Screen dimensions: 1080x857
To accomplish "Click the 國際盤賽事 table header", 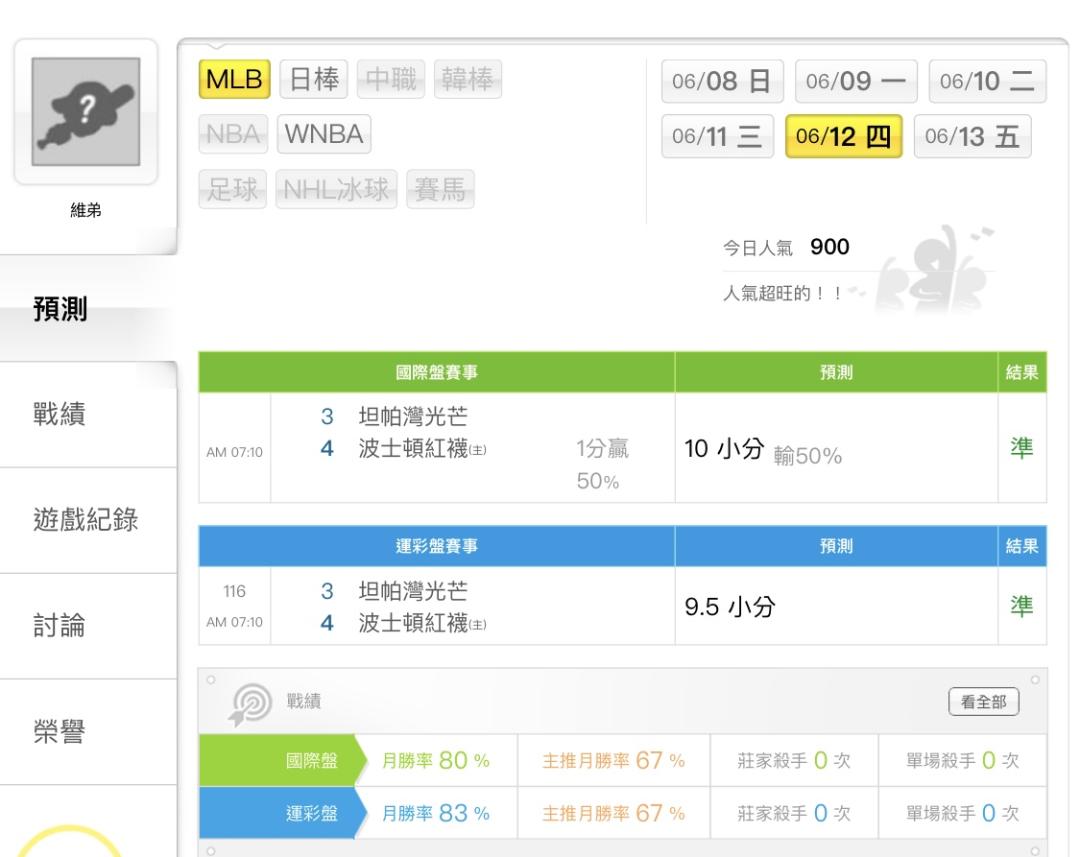I will 437,373.
